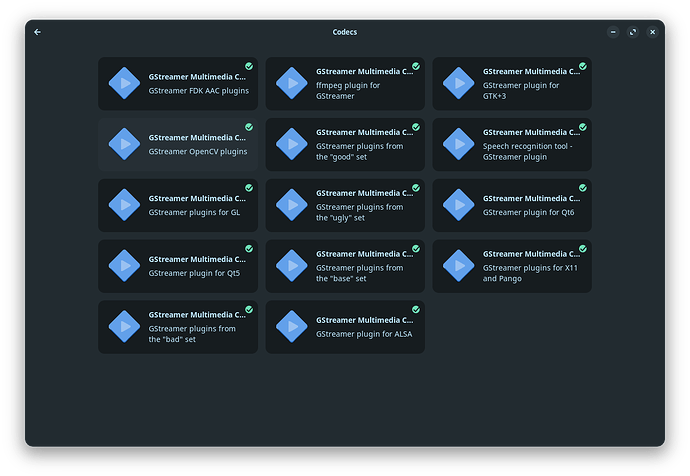Click the diamond icon of ALSA plugin card
This screenshot has height=476, width=690.
coord(292,326)
